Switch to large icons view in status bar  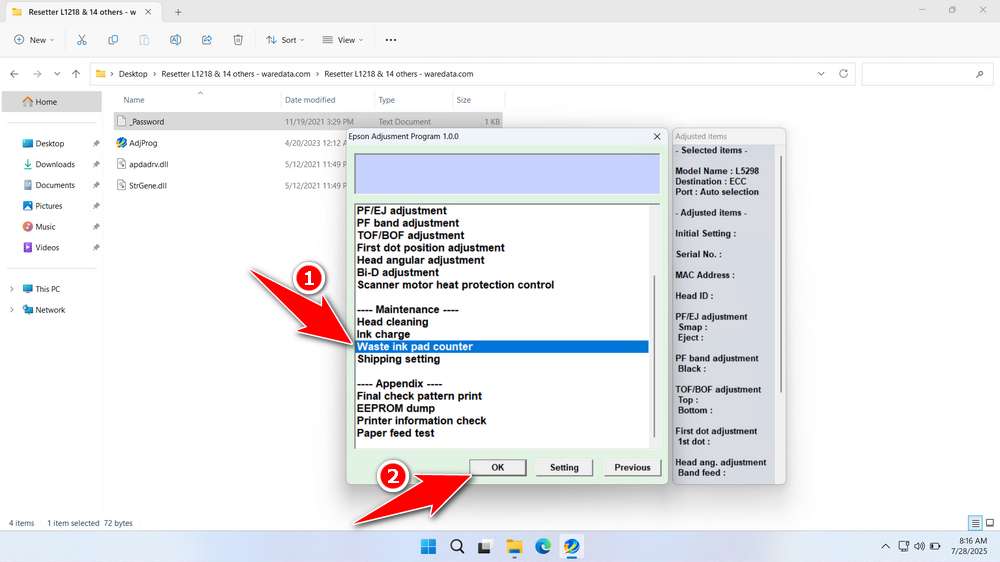point(990,523)
